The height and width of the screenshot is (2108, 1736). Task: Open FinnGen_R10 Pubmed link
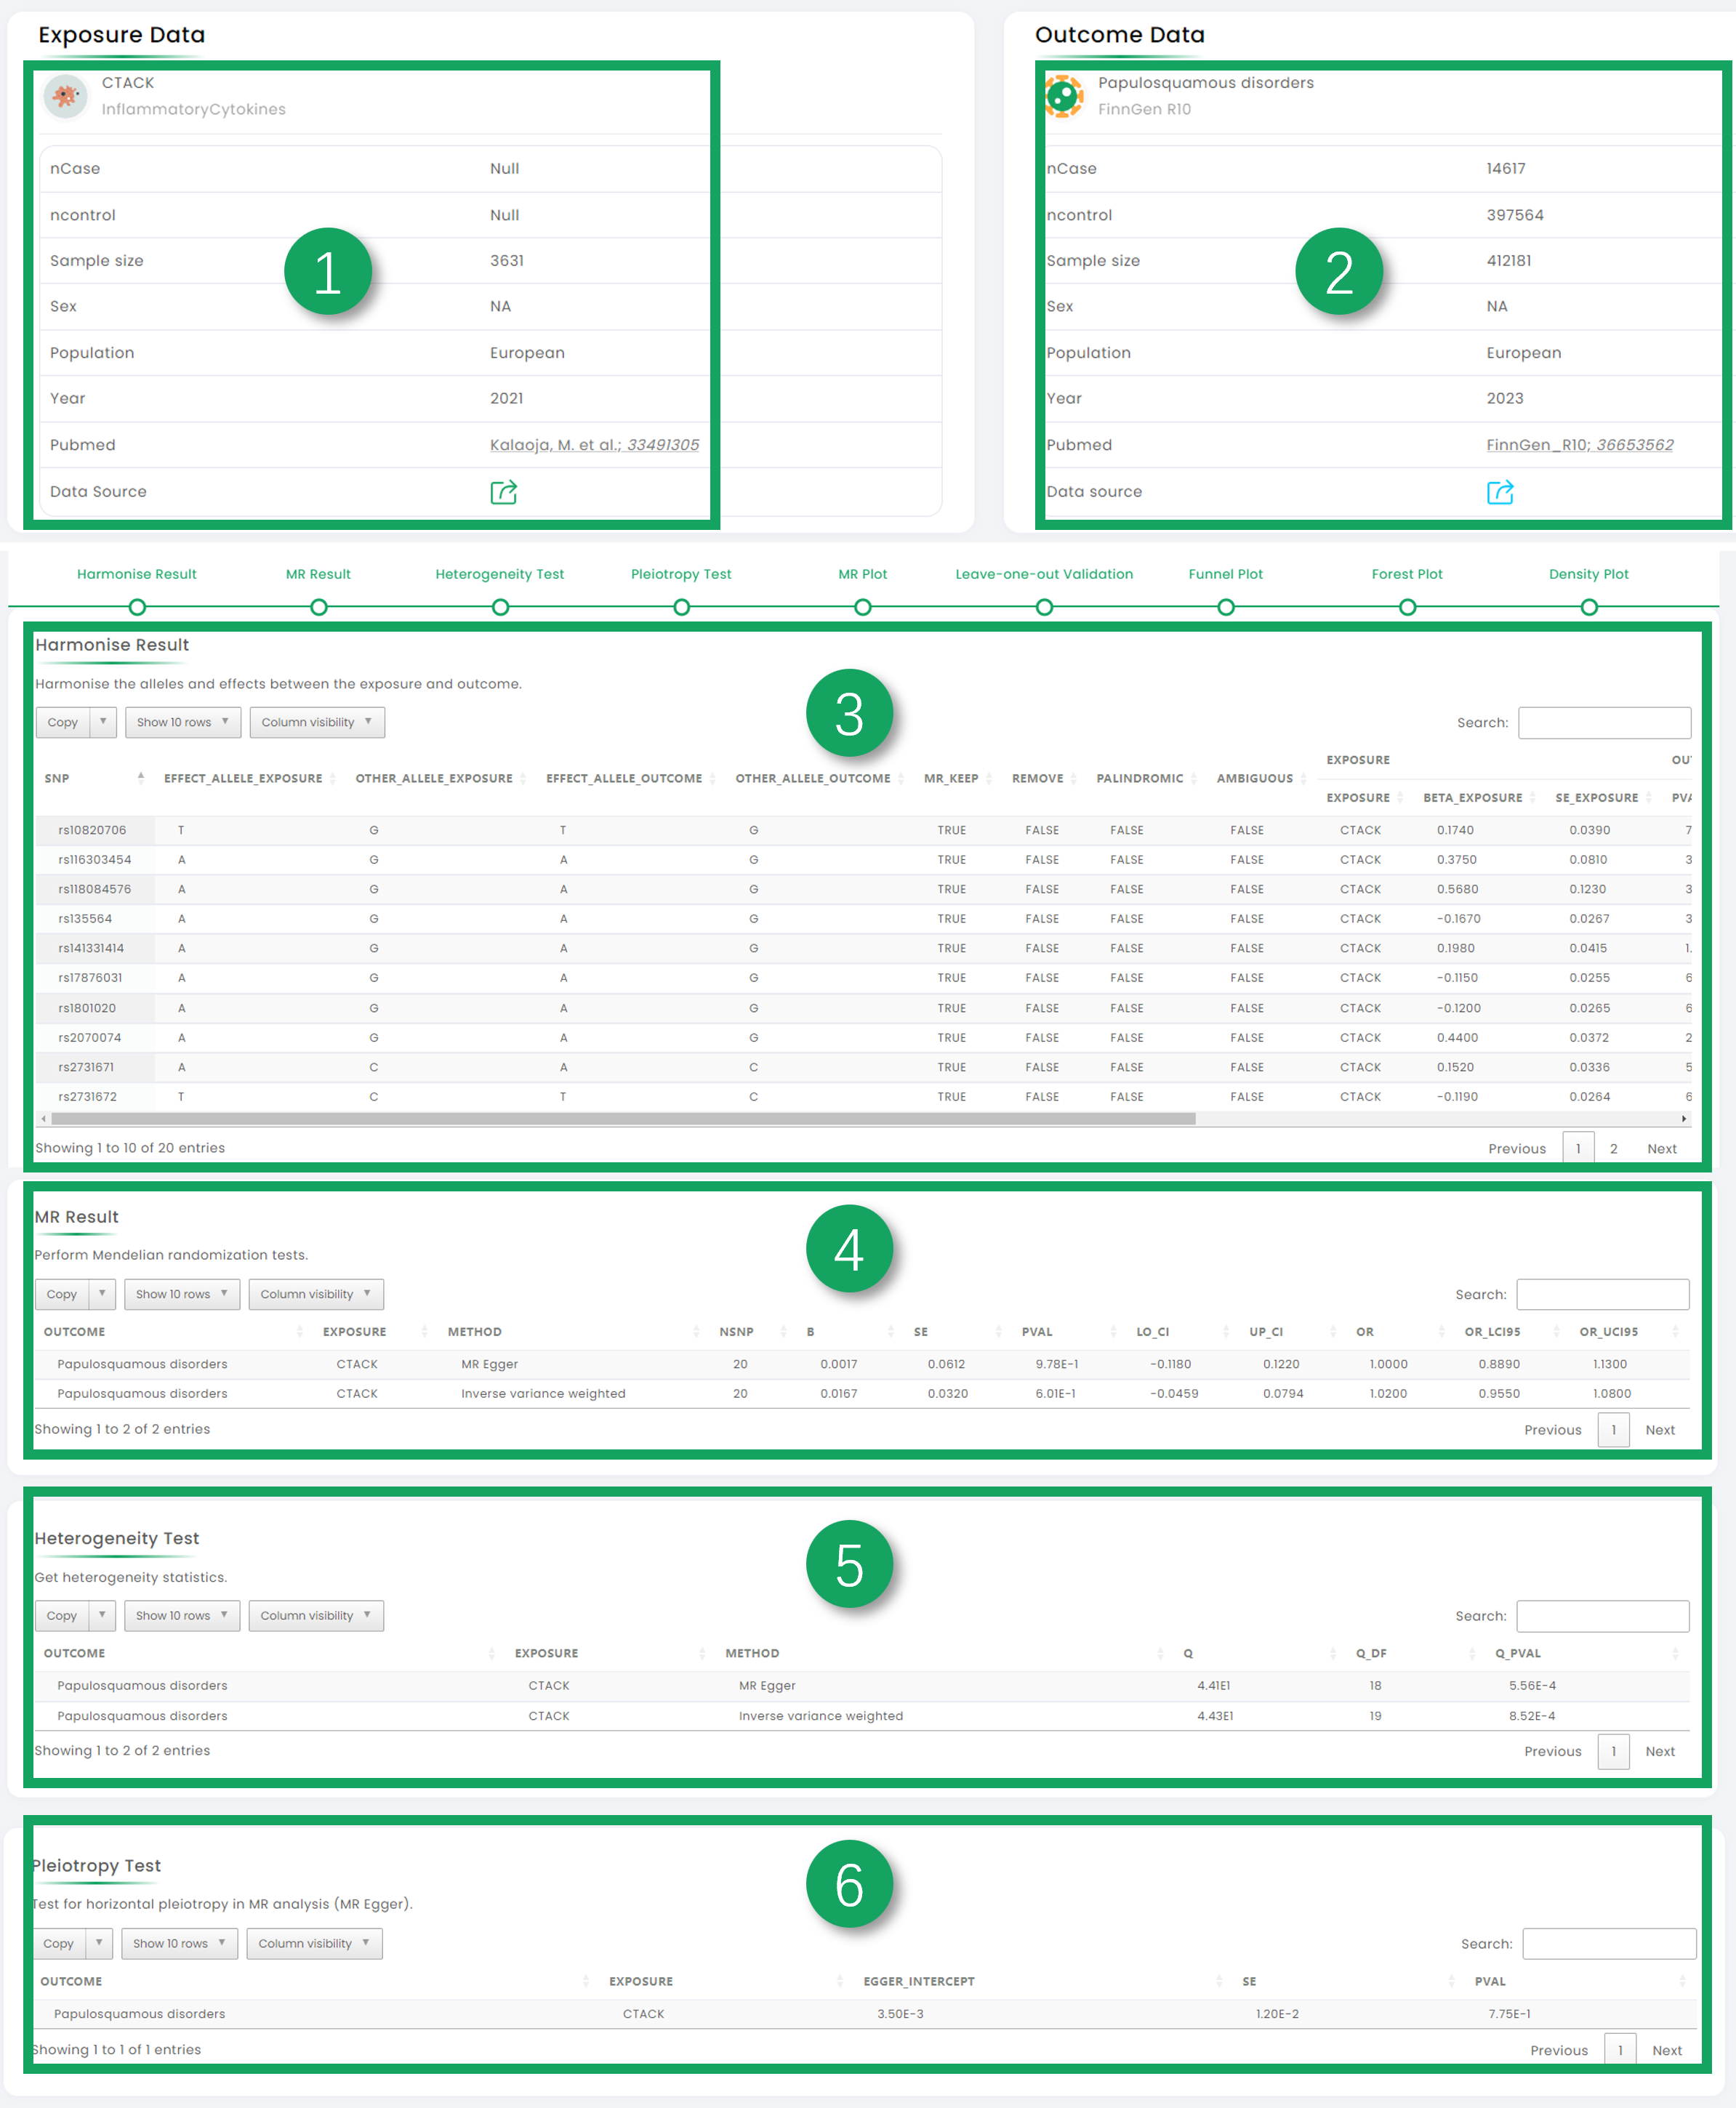(x=1579, y=445)
